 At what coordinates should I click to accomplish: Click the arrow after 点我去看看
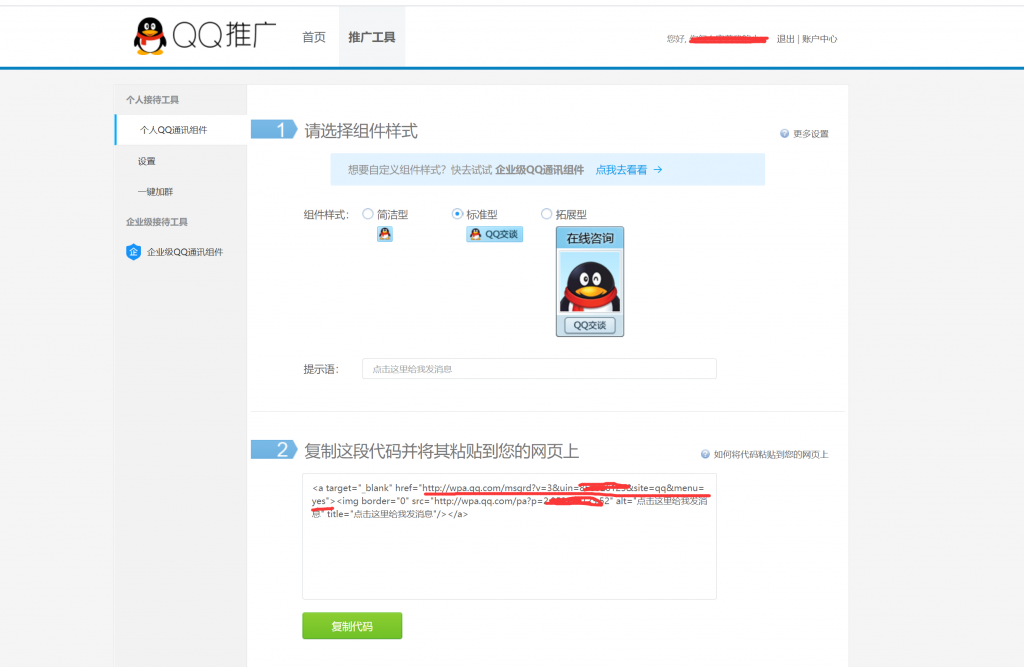click(x=658, y=170)
